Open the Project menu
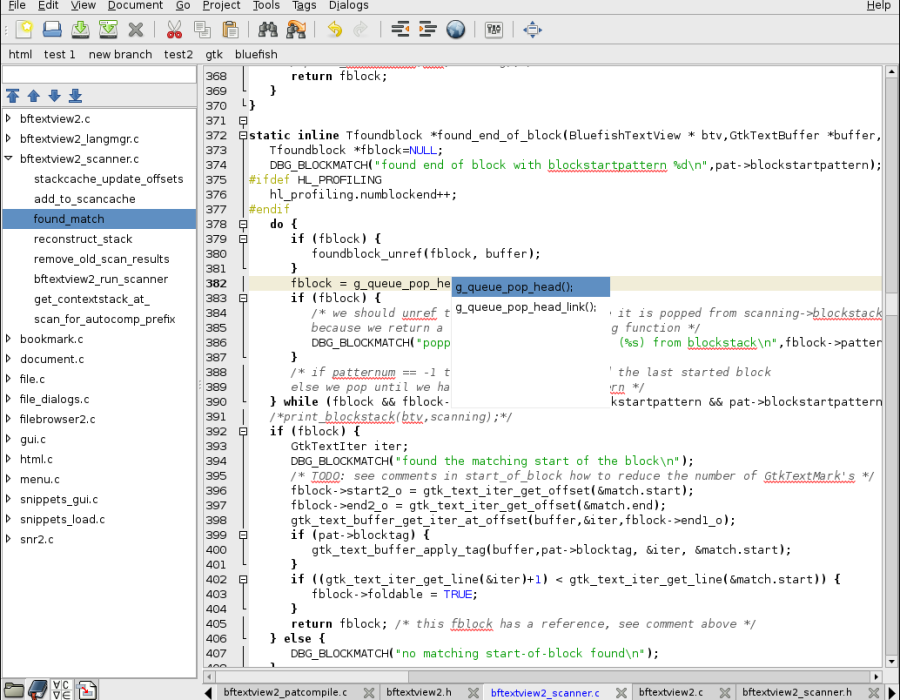 point(221,6)
